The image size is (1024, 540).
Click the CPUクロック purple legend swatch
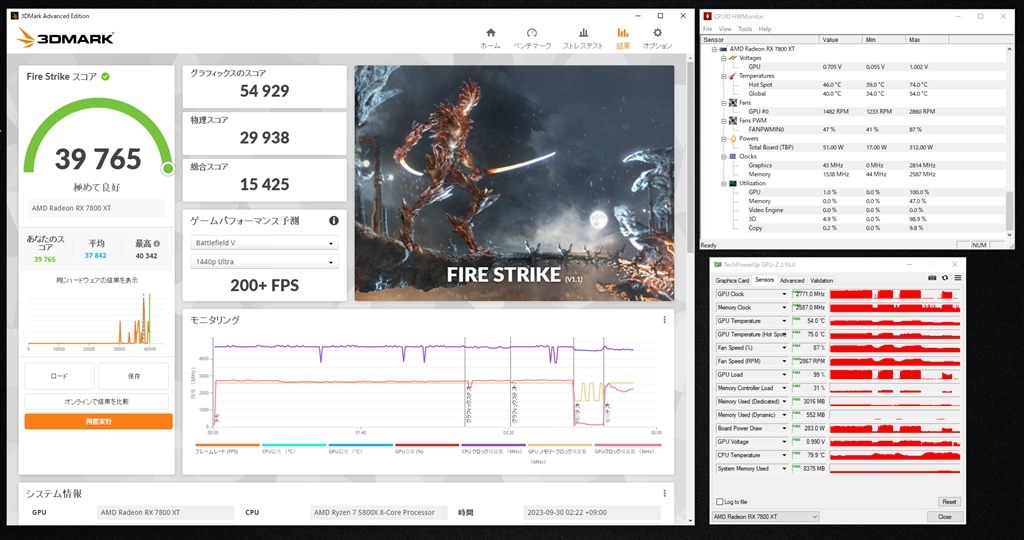(x=493, y=445)
